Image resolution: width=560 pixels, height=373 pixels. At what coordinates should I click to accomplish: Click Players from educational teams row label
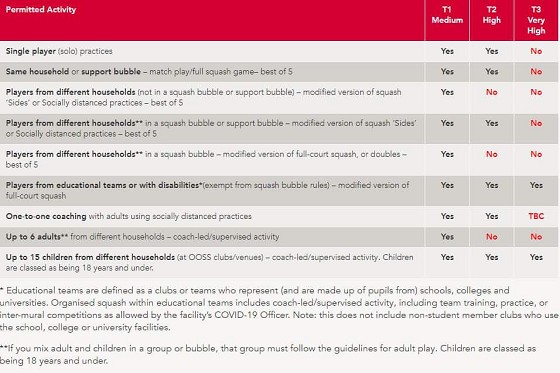(x=208, y=190)
